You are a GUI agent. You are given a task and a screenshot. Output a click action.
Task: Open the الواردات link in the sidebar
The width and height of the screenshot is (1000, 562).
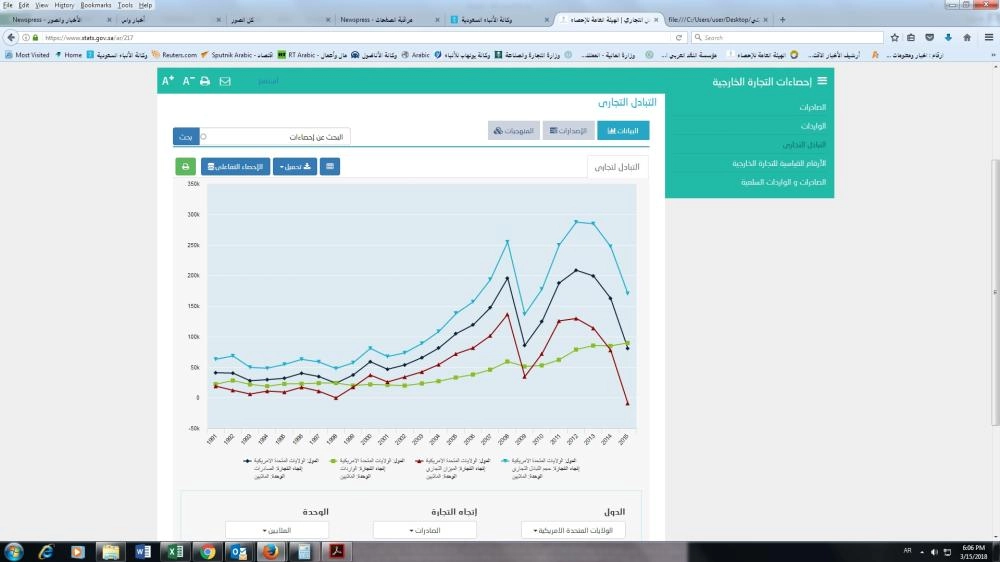point(813,126)
